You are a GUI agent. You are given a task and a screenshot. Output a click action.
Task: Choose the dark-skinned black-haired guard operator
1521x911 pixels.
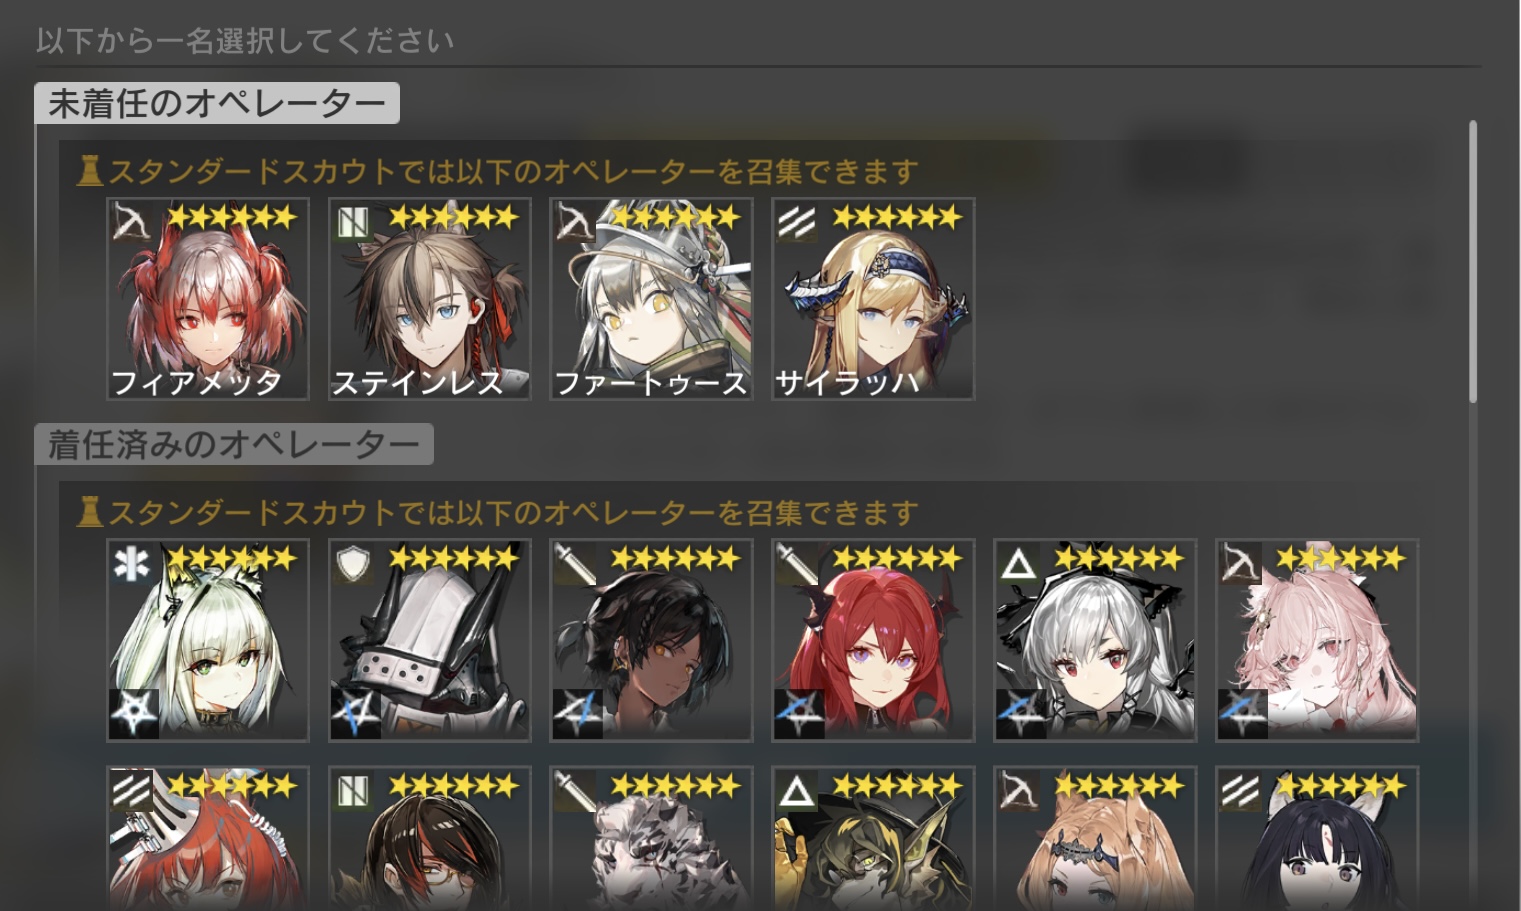651,640
